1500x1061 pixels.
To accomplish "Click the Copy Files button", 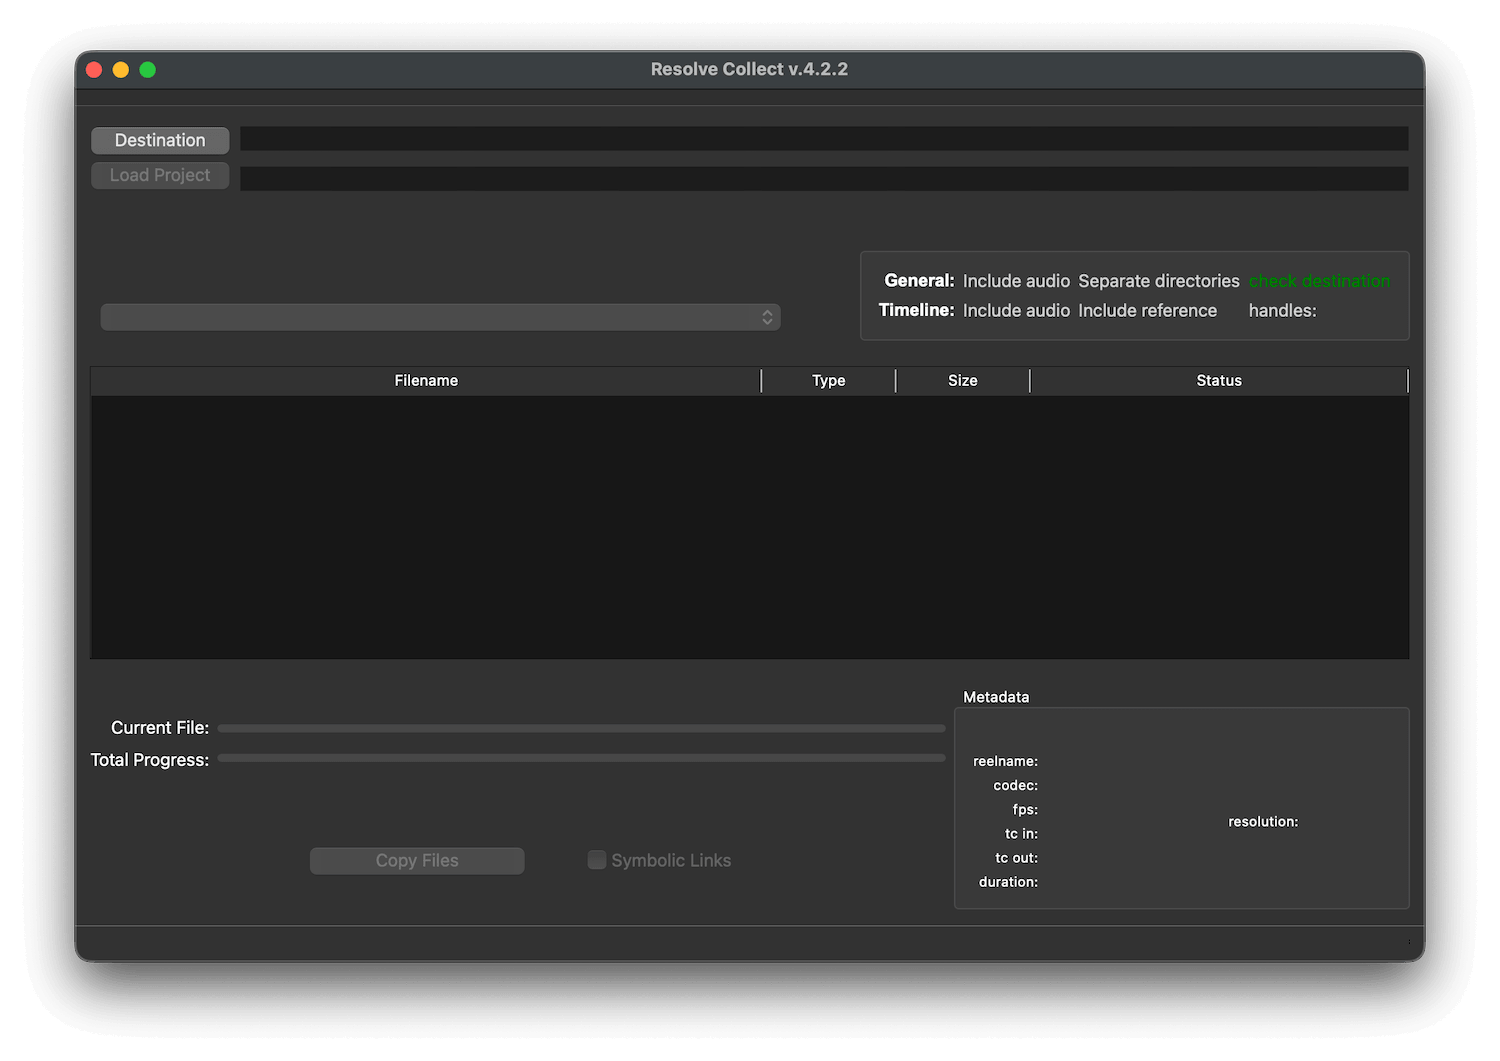I will pos(417,861).
